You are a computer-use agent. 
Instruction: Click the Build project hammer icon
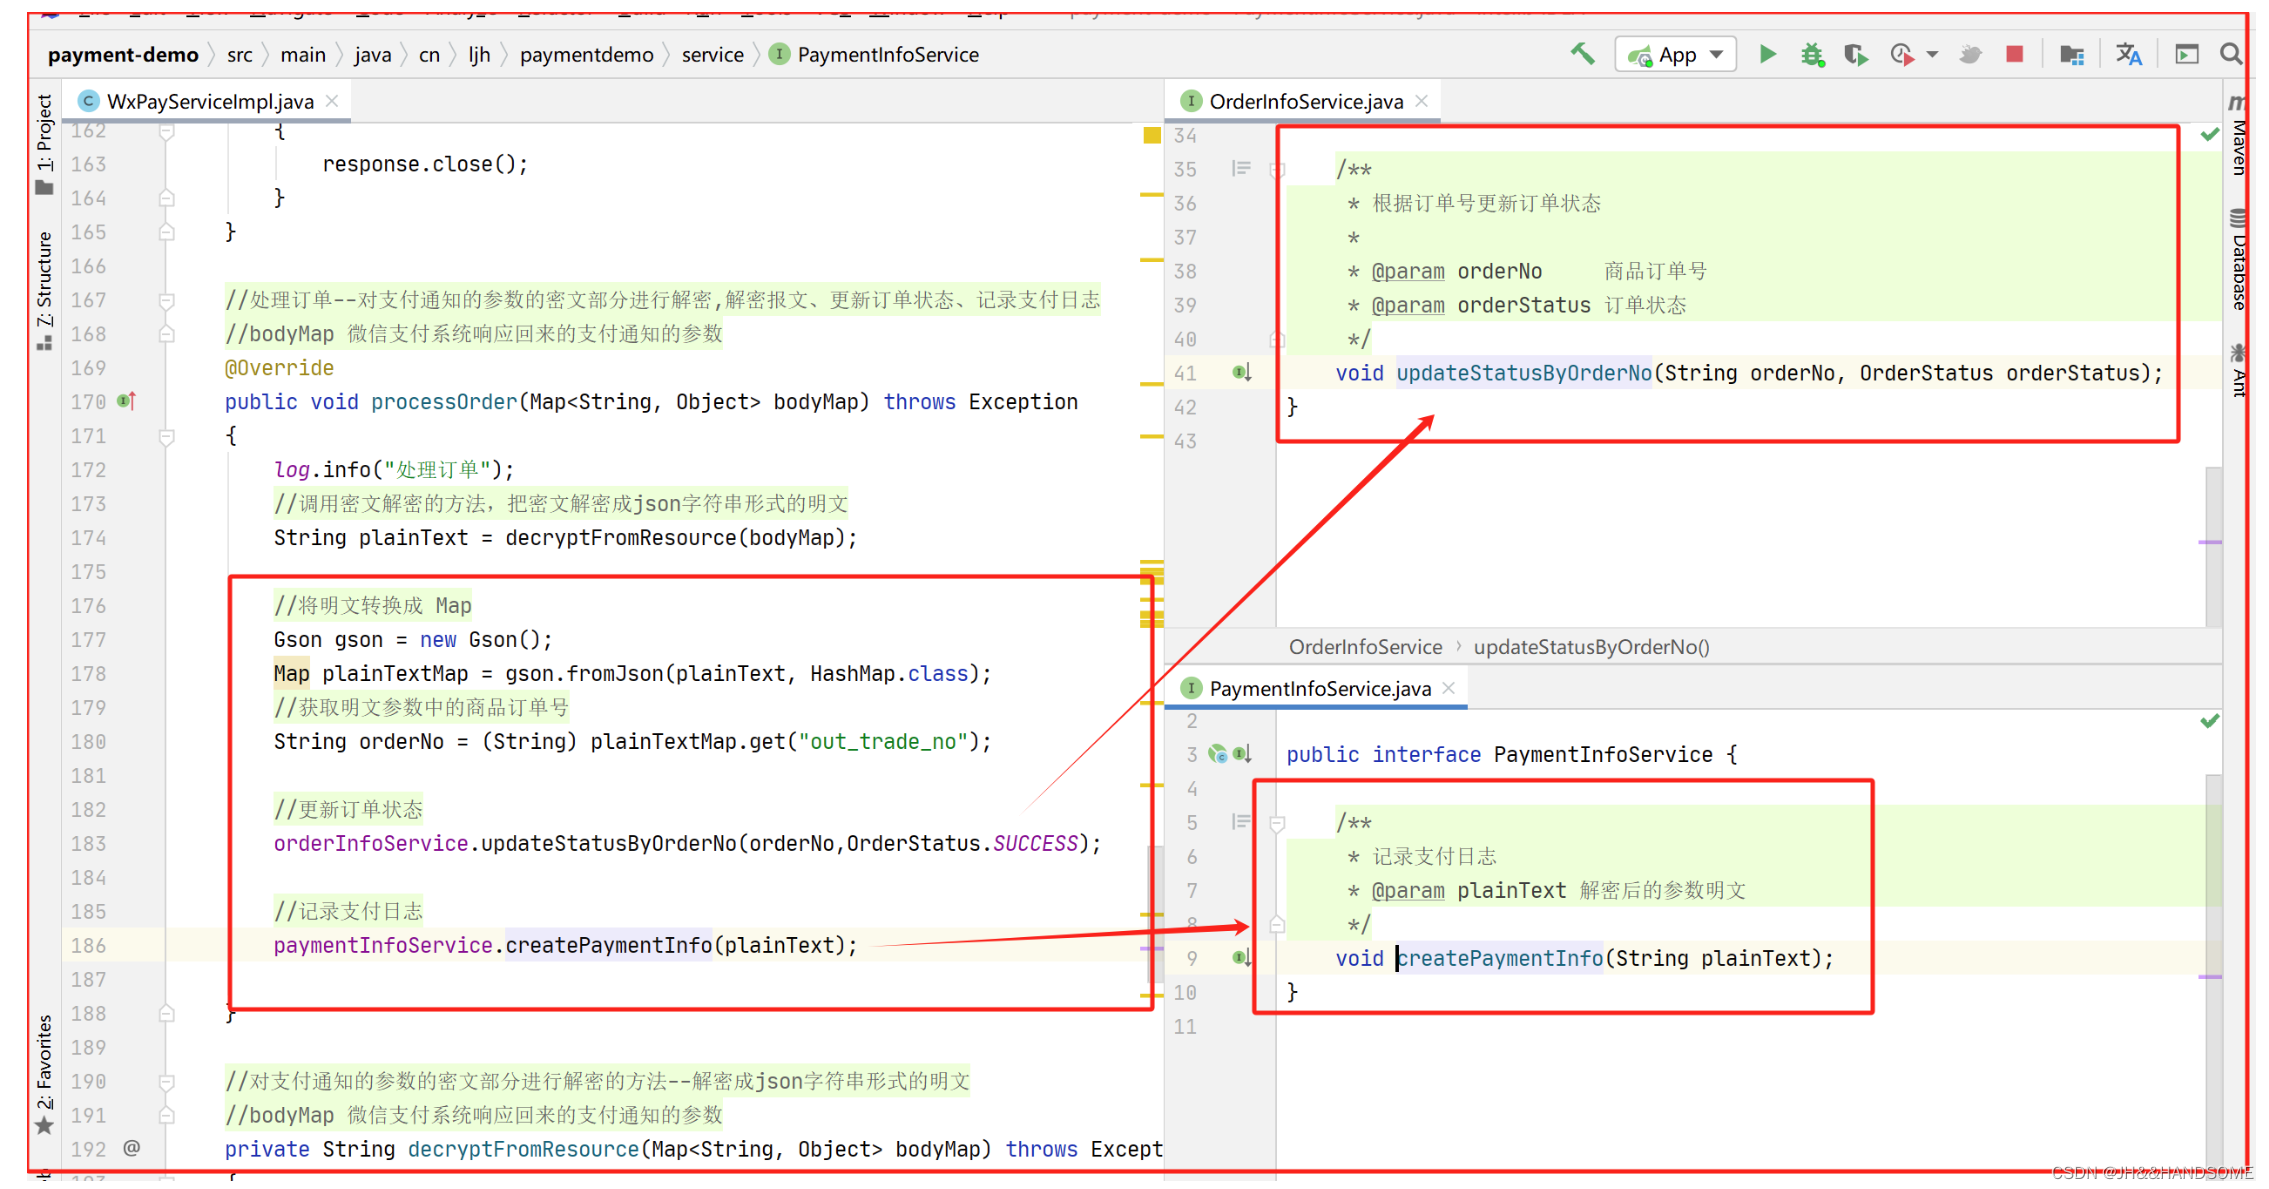coord(1582,54)
